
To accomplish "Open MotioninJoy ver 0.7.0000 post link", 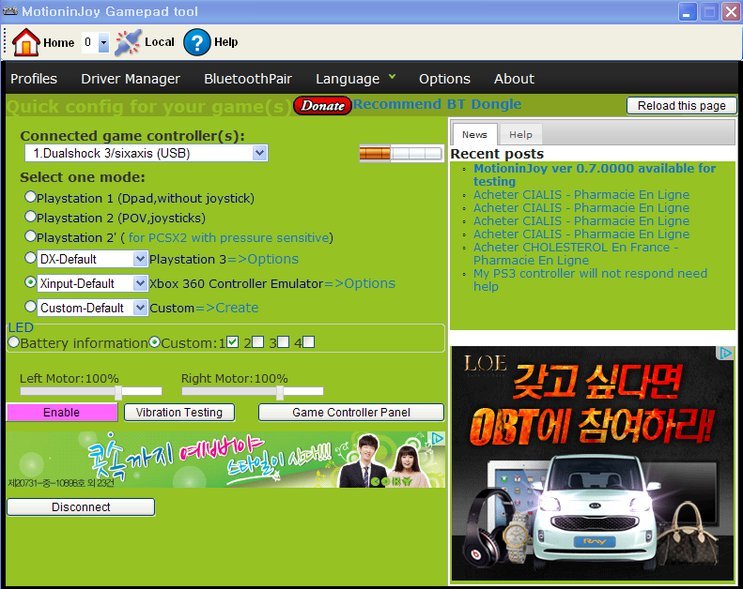I will click(x=594, y=175).
